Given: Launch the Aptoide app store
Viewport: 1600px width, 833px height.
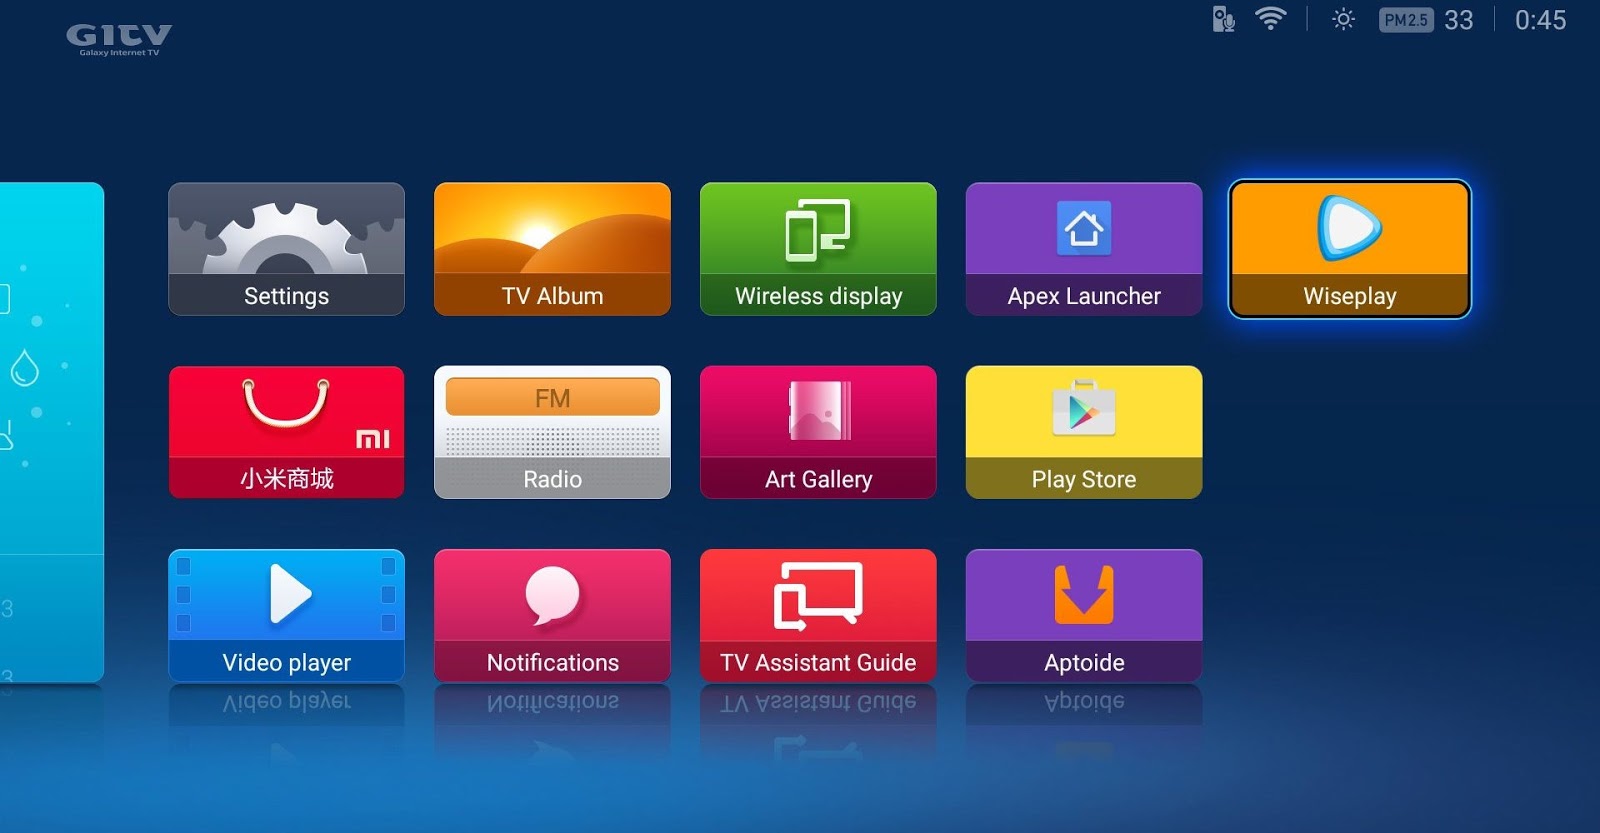Looking at the screenshot, I should 1084,616.
